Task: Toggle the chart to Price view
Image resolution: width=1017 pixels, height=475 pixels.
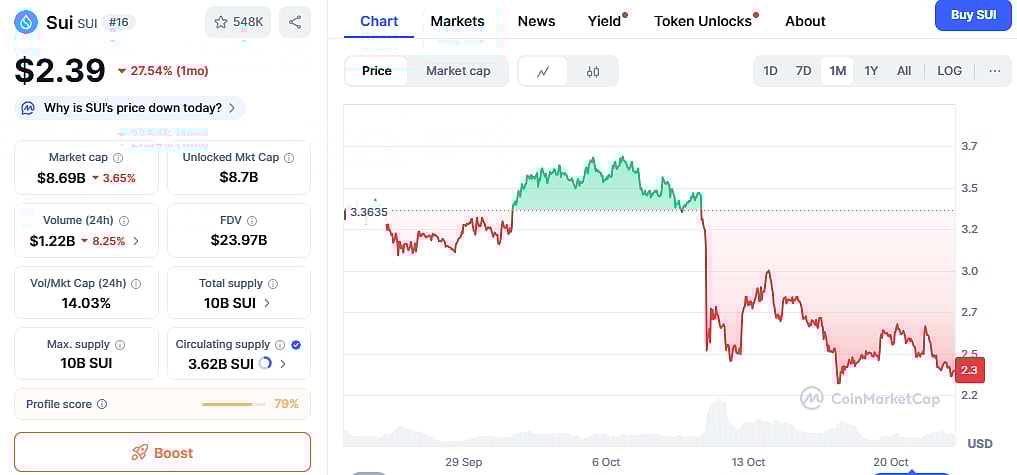Action: point(377,71)
